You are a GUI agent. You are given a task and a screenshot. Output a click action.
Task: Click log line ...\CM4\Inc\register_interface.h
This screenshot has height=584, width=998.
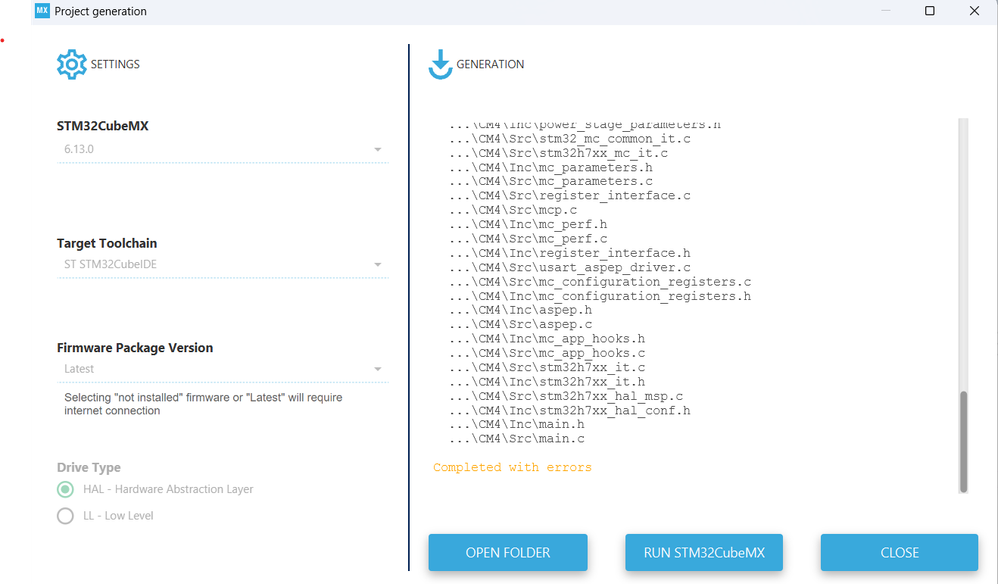[x=570, y=253]
